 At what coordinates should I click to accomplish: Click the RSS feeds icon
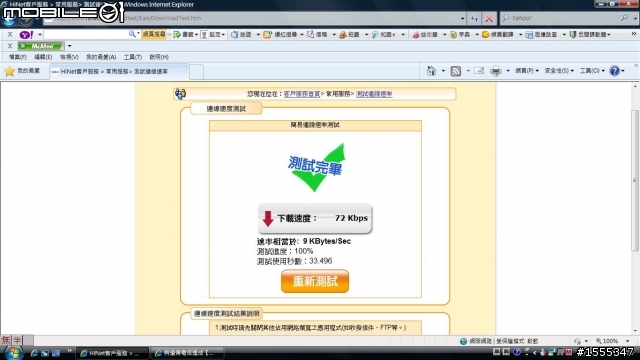[456, 71]
